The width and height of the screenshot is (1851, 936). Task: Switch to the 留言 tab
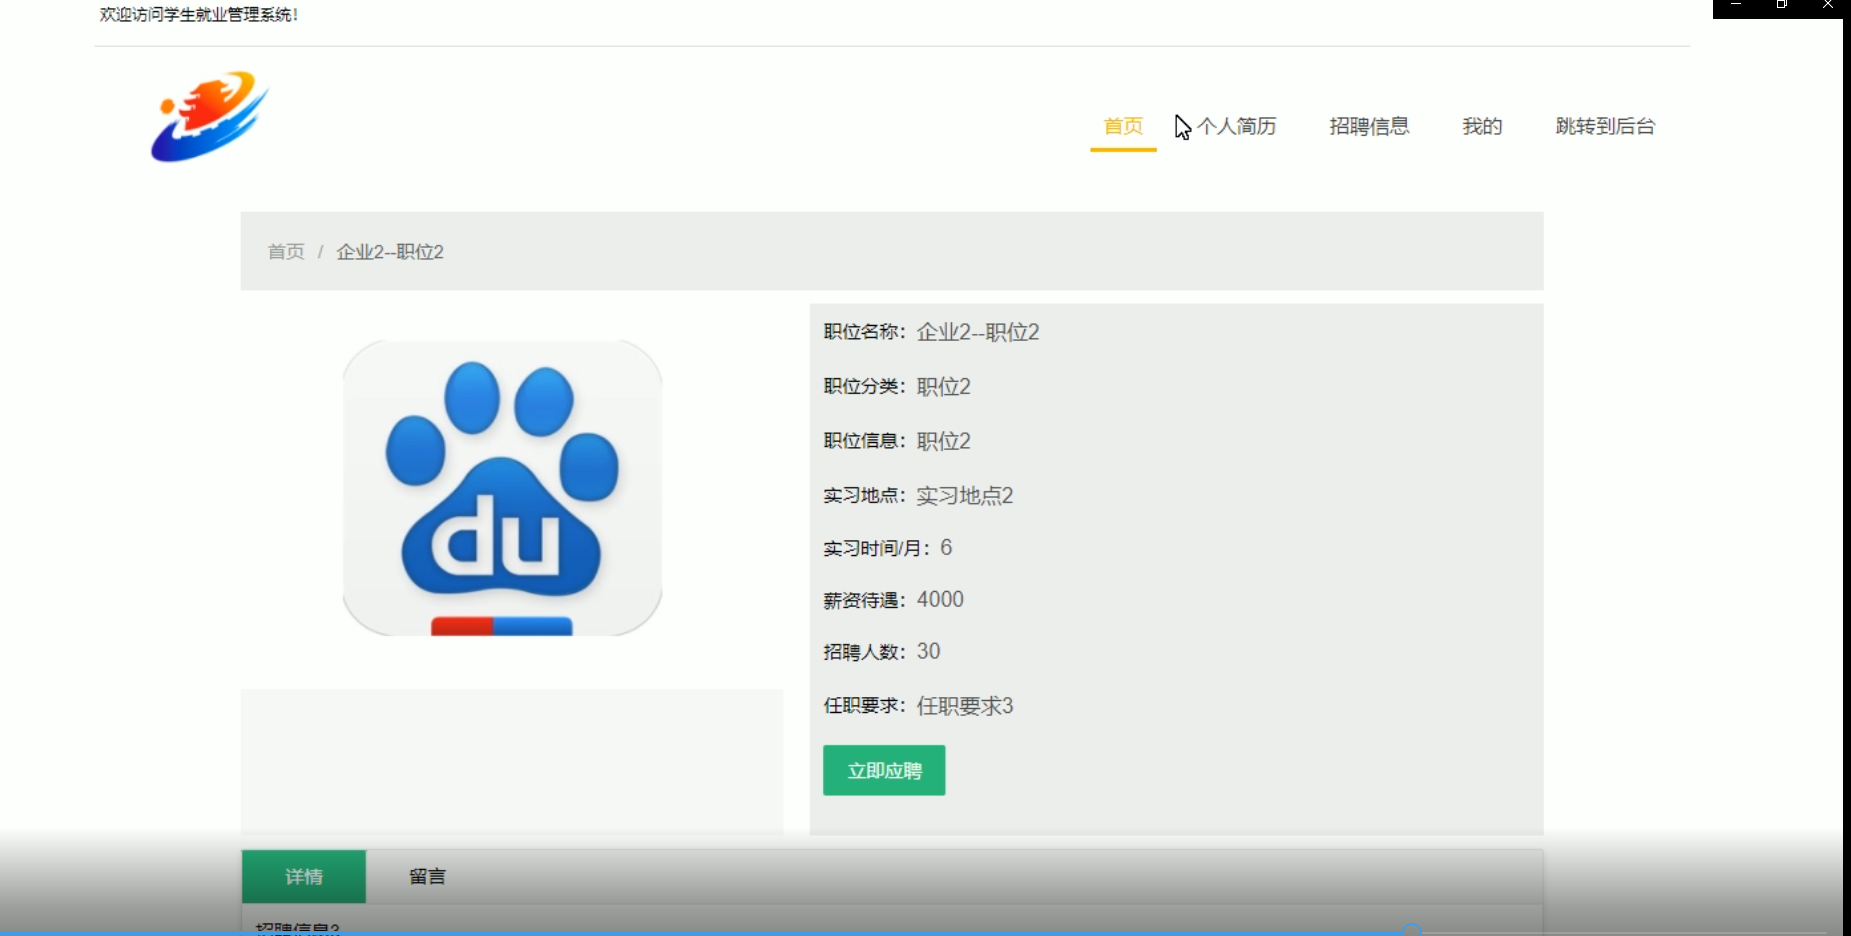(427, 877)
